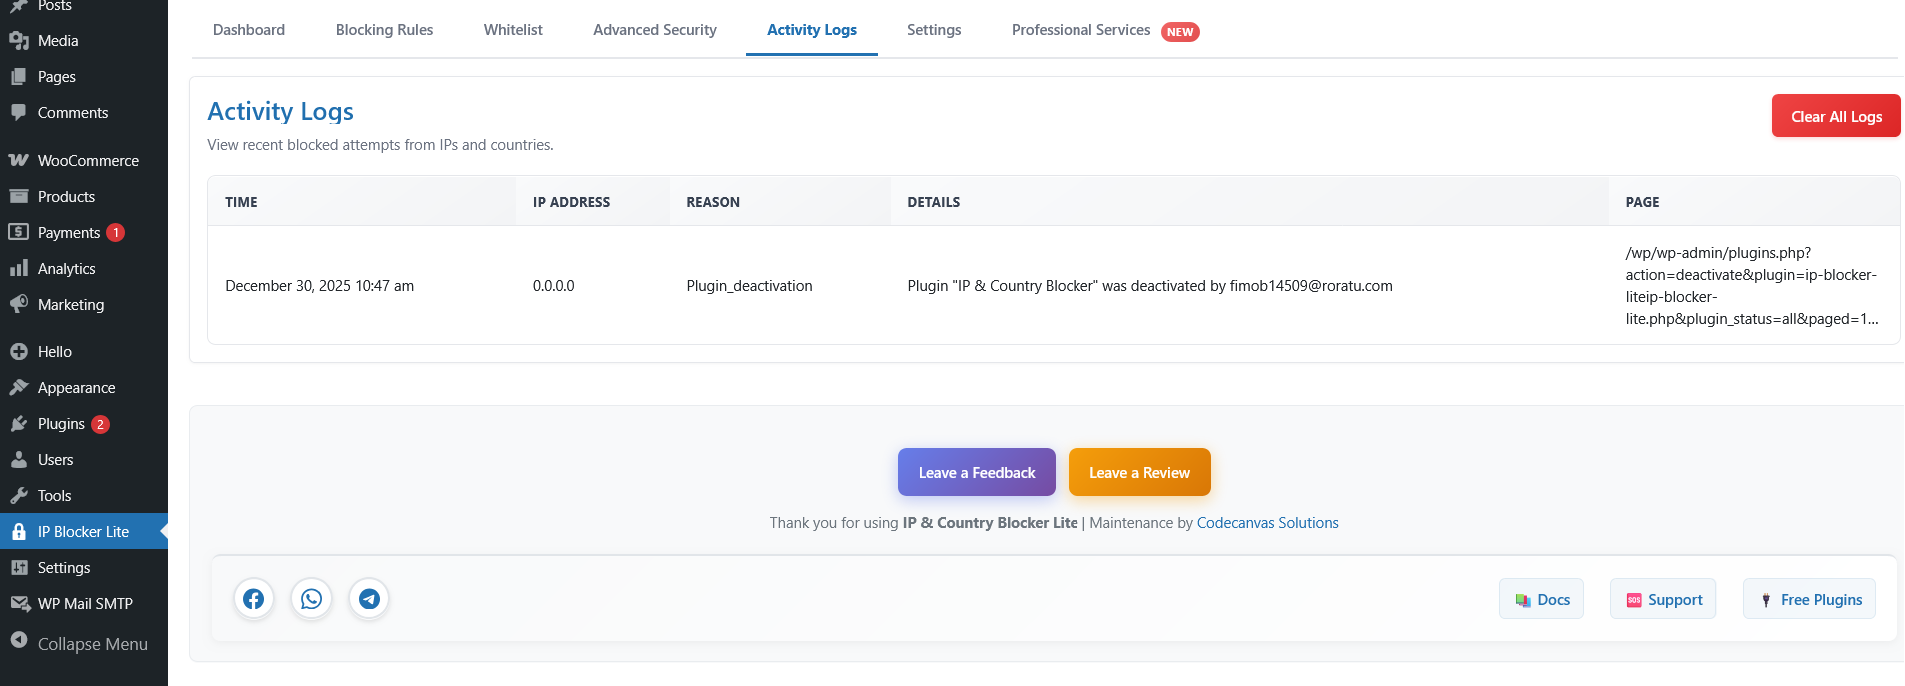The width and height of the screenshot is (1905, 686).
Task: Open the Marketing sidebar menu
Action: (x=70, y=305)
